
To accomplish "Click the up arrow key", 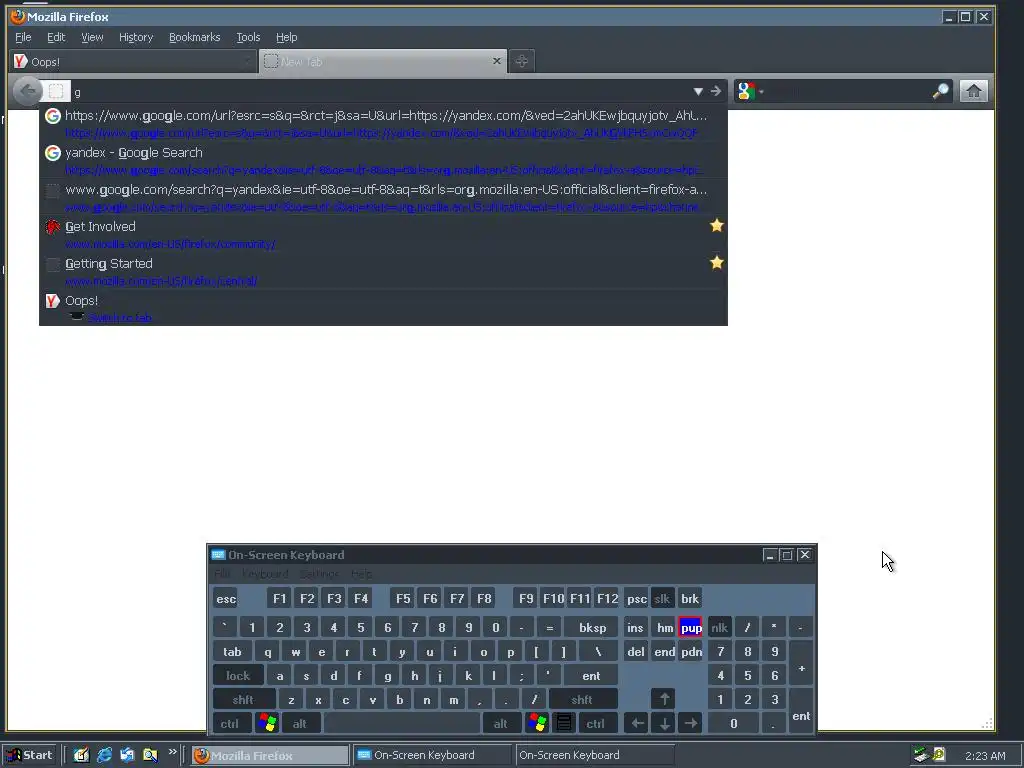I will 664,699.
